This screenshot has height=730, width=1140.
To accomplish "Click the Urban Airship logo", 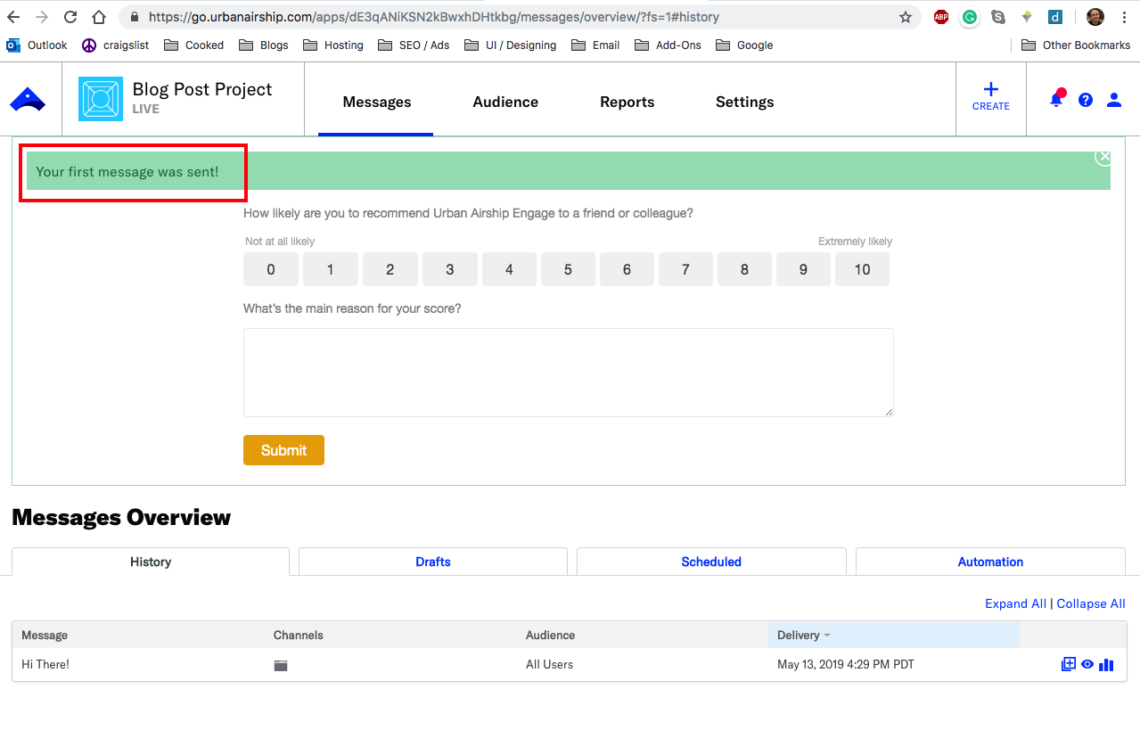I will 27,98.
